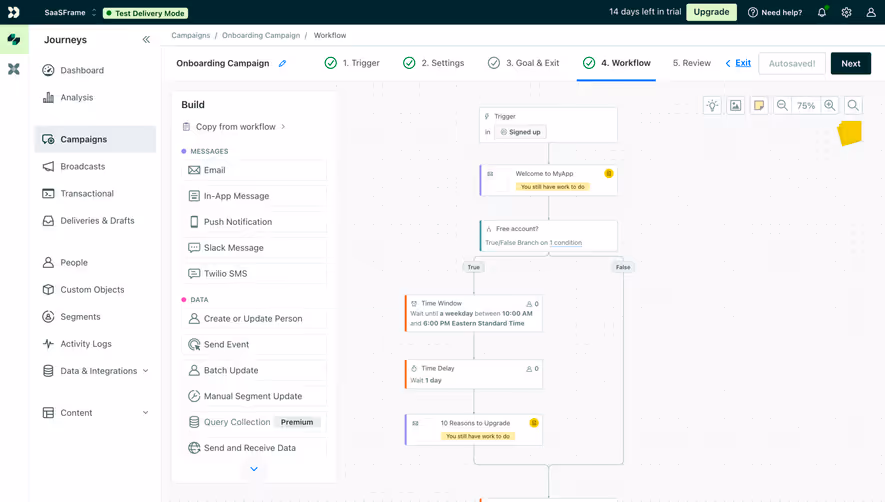885x502 pixels.
Task: Select the Send Event block
Action: [x=255, y=344]
